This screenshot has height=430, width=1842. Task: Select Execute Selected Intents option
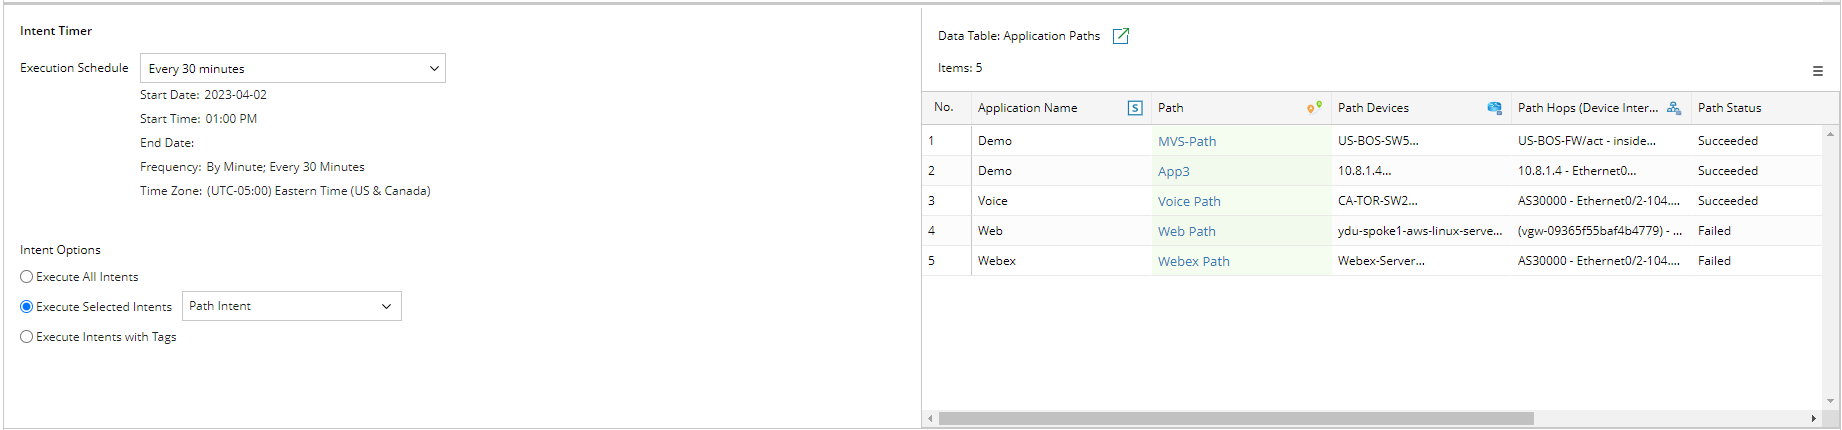click(27, 307)
